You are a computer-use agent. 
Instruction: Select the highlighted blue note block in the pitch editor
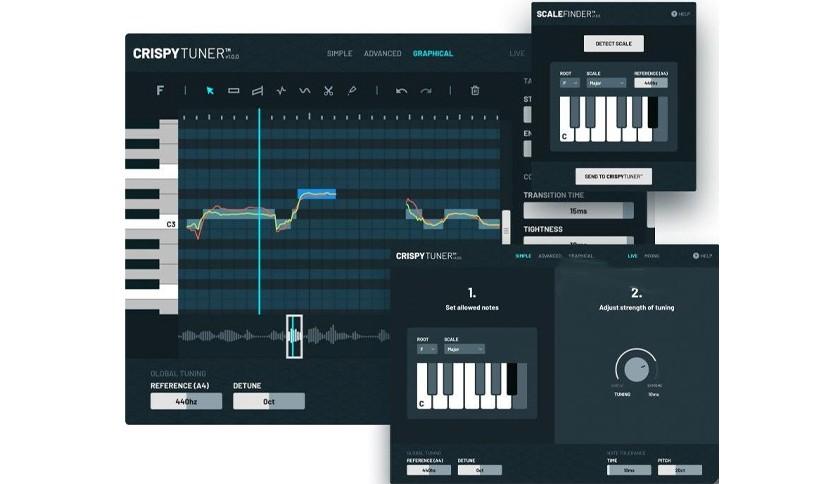point(317,193)
